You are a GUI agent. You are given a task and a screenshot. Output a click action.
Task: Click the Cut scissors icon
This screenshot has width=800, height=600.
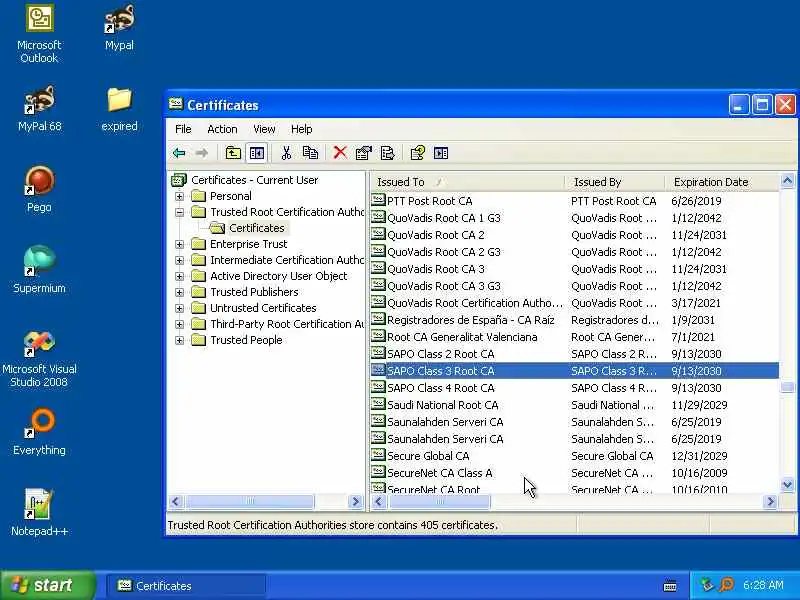pos(286,153)
